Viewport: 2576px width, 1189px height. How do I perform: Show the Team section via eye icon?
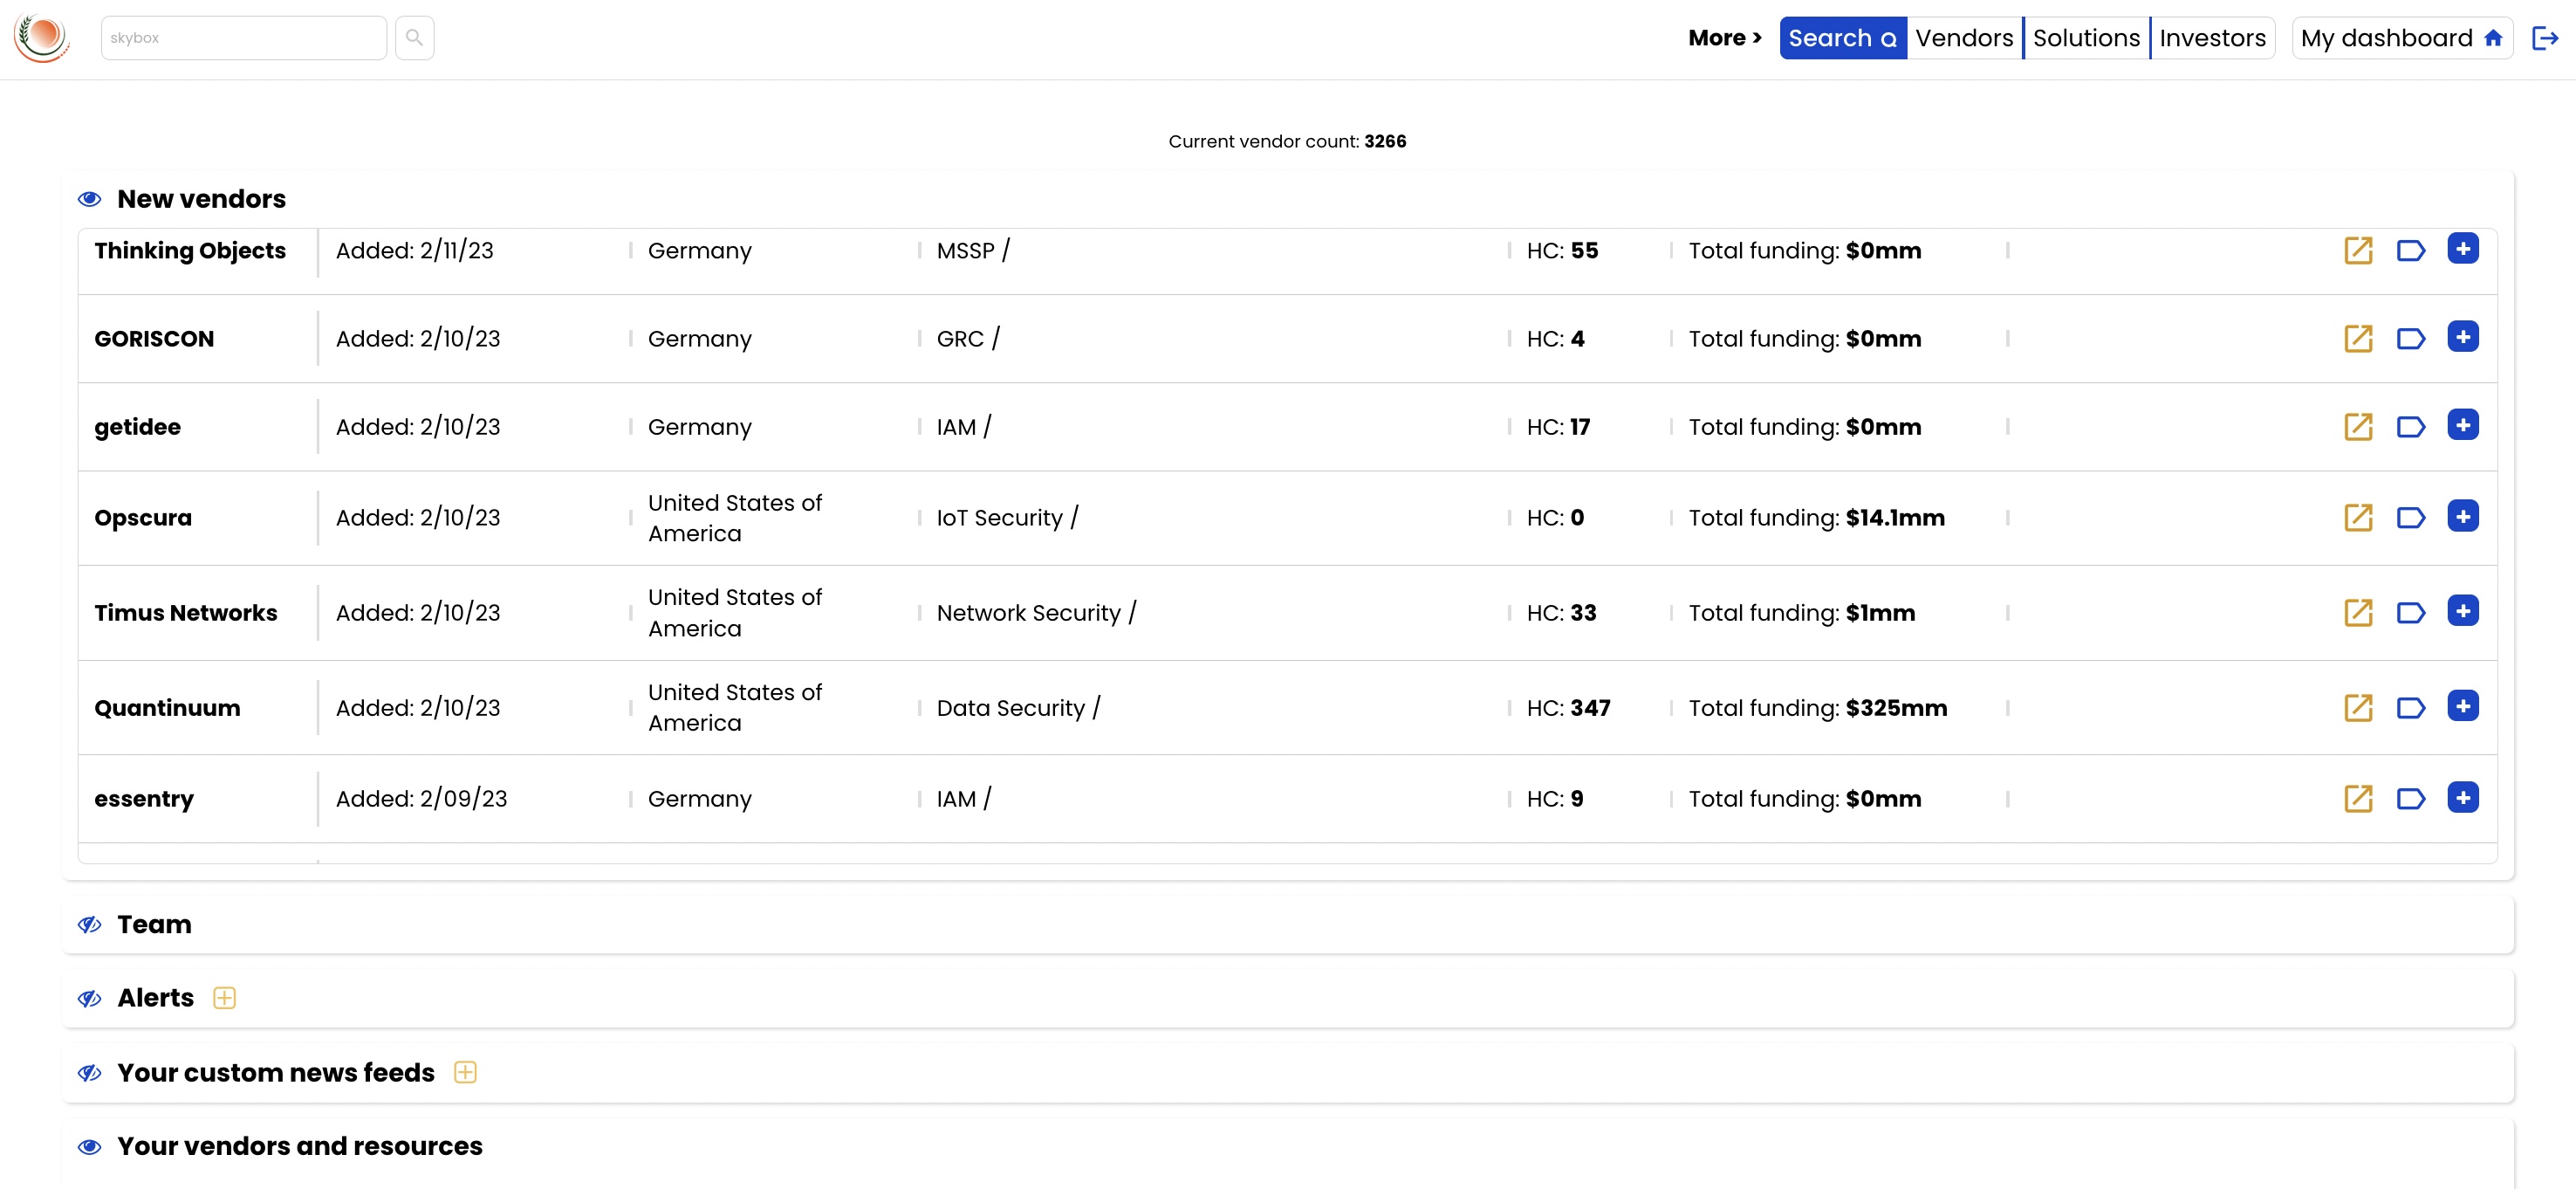(89, 924)
